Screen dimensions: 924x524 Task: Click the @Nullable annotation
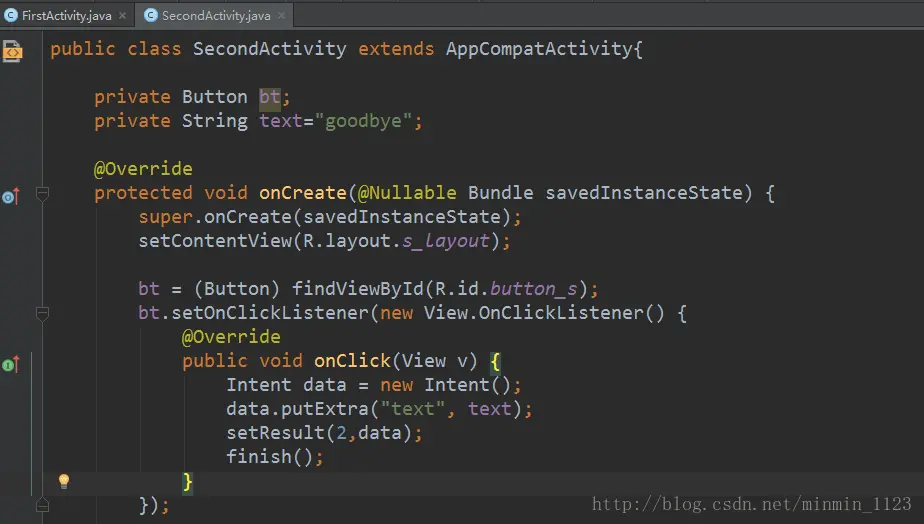coord(407,193)
